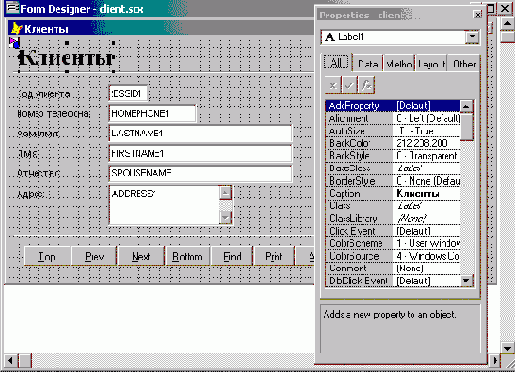Select the BaseClass property row
This screenshot has width=515, height=372.
[393, 168]
